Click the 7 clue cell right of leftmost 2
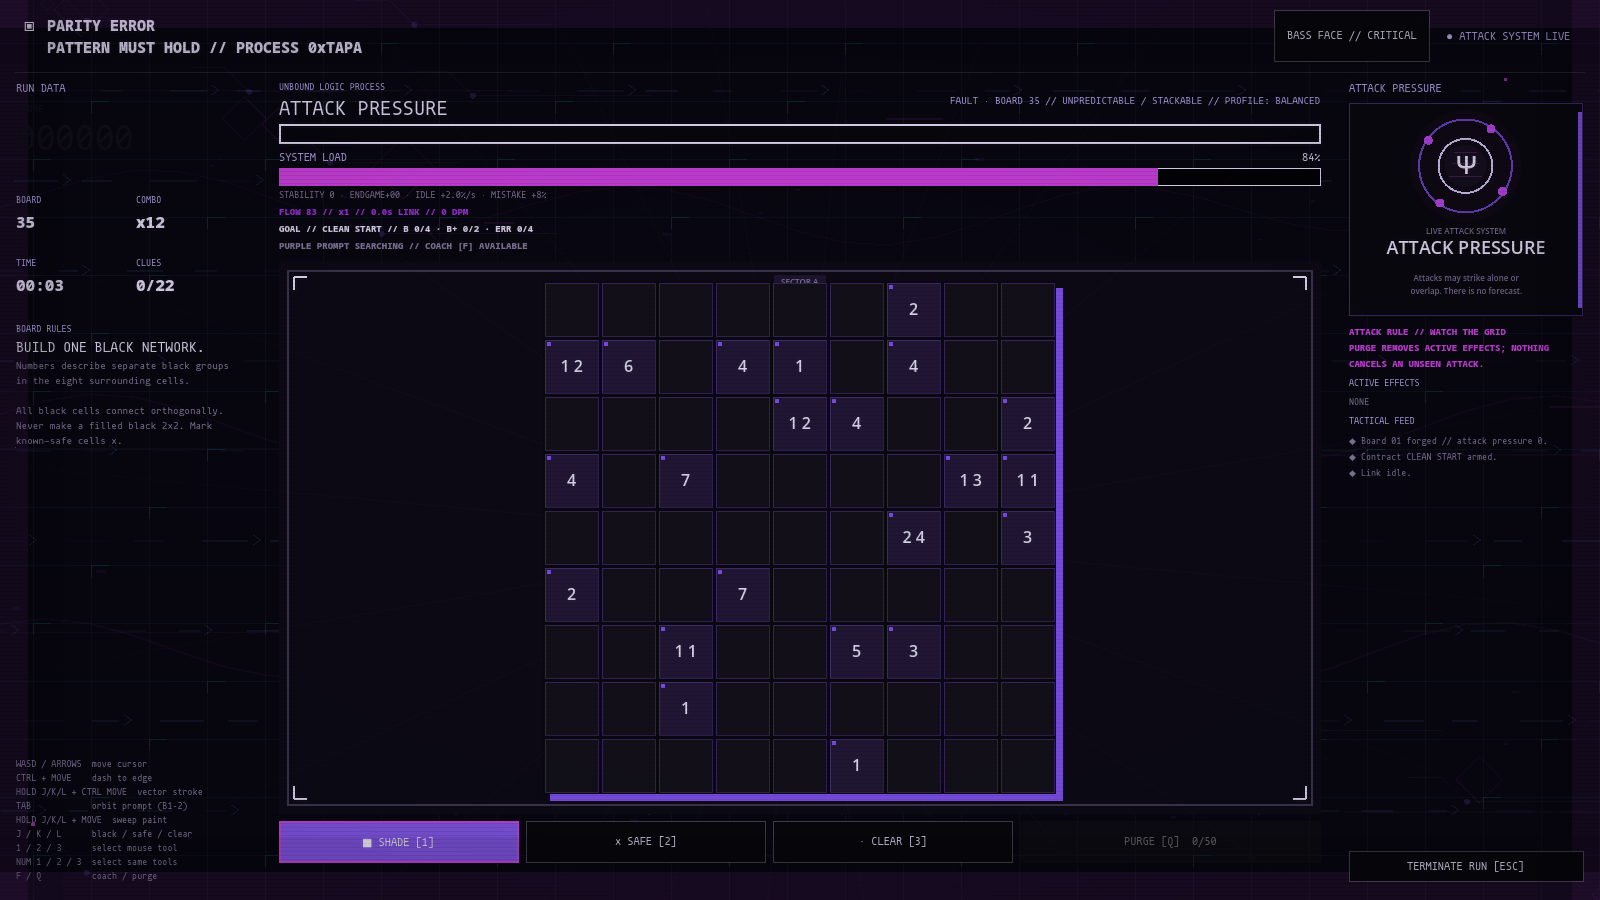This screenshot has height=900, width=1600. point(743,595)
